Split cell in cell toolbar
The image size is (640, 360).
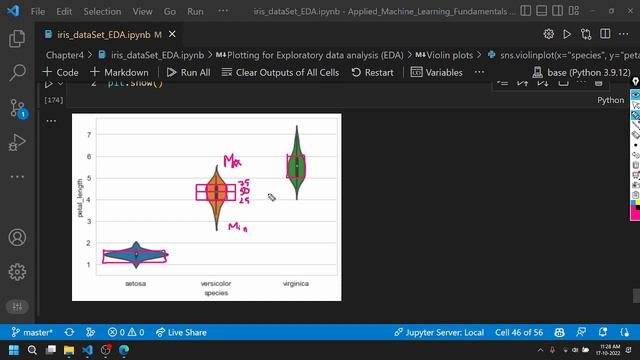coord(563,83)
